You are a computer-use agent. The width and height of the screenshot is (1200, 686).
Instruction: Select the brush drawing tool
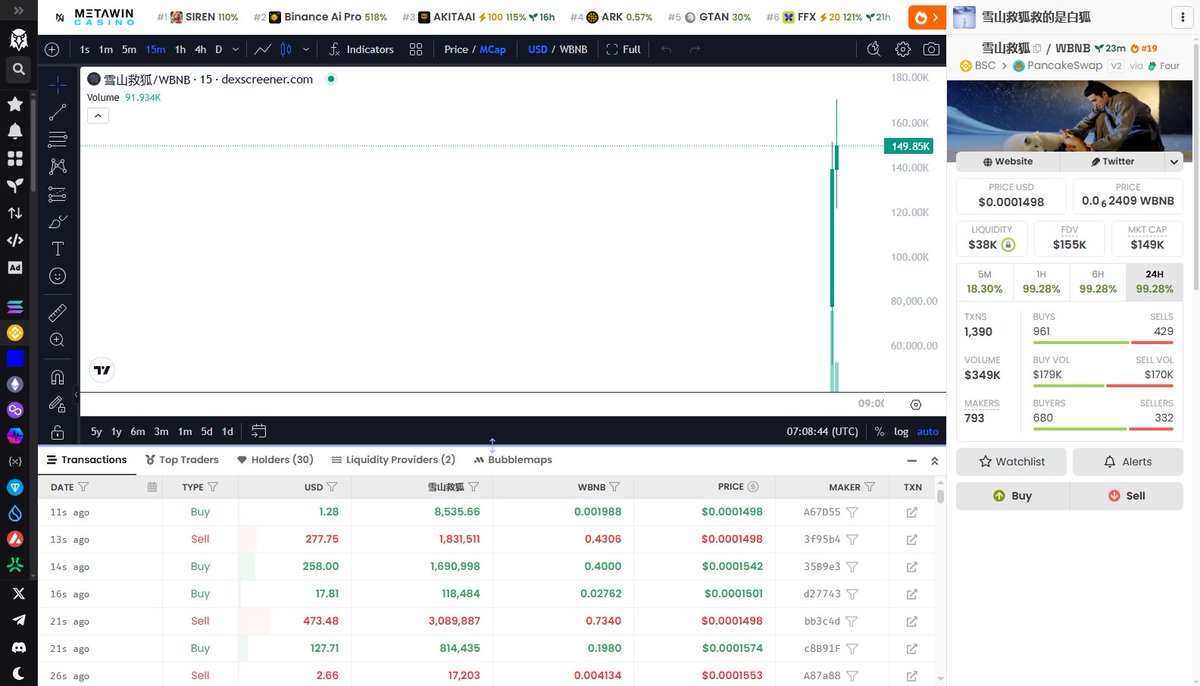pos(58,221)
